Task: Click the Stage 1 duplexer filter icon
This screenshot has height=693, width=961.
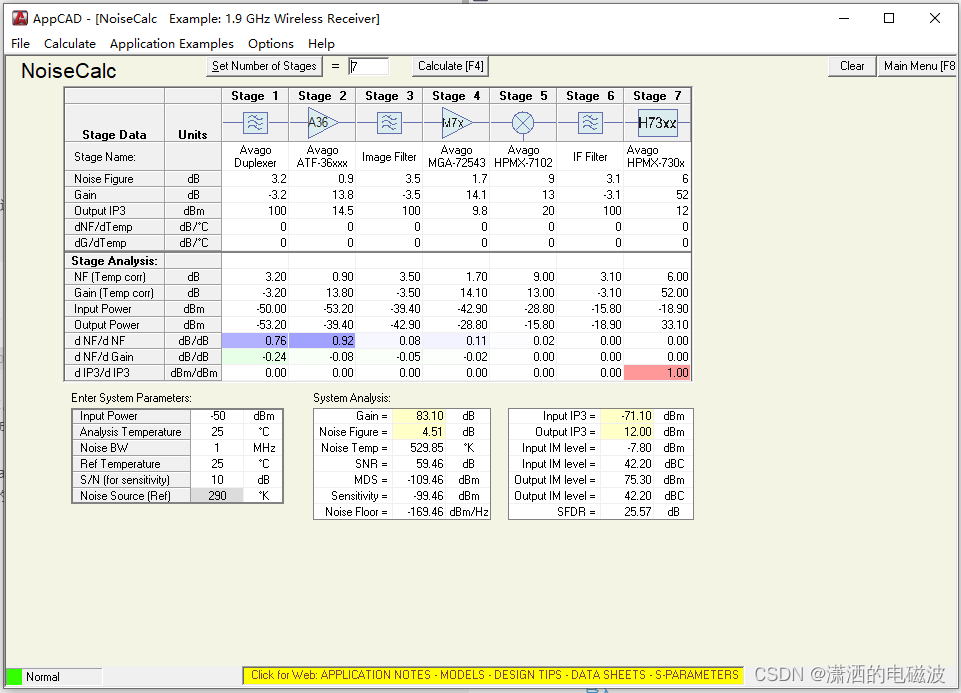Action: tap(255, 123)
